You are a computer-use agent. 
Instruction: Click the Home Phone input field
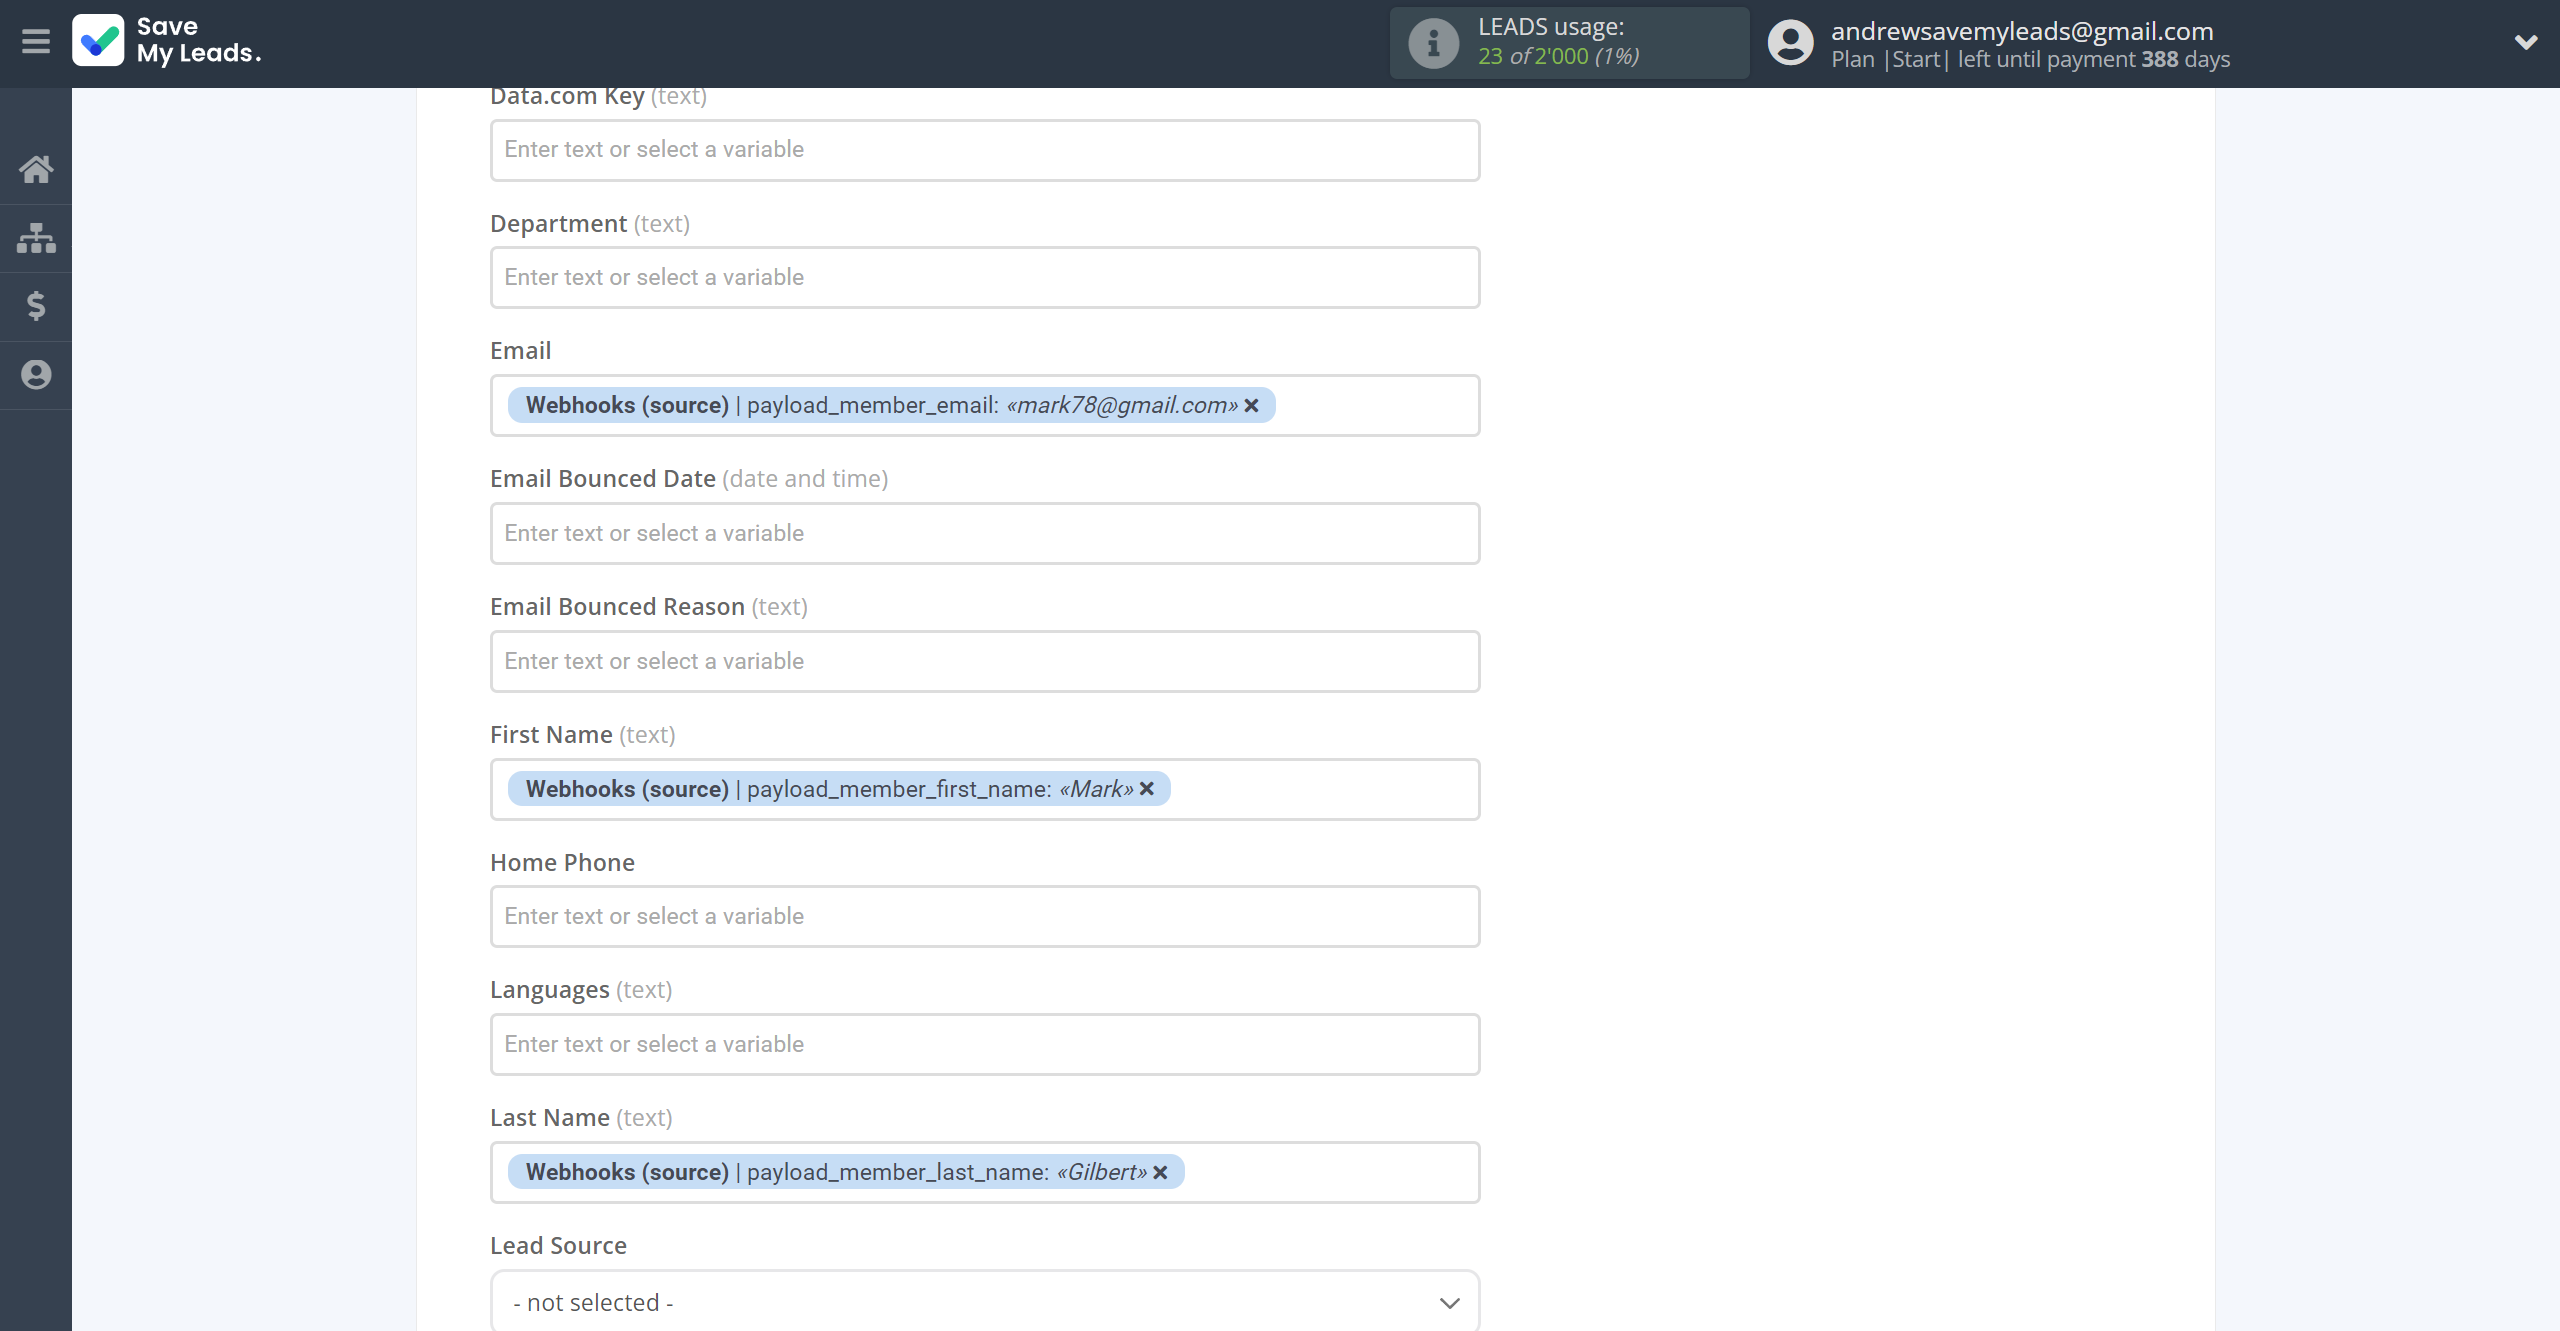point(984,916)
